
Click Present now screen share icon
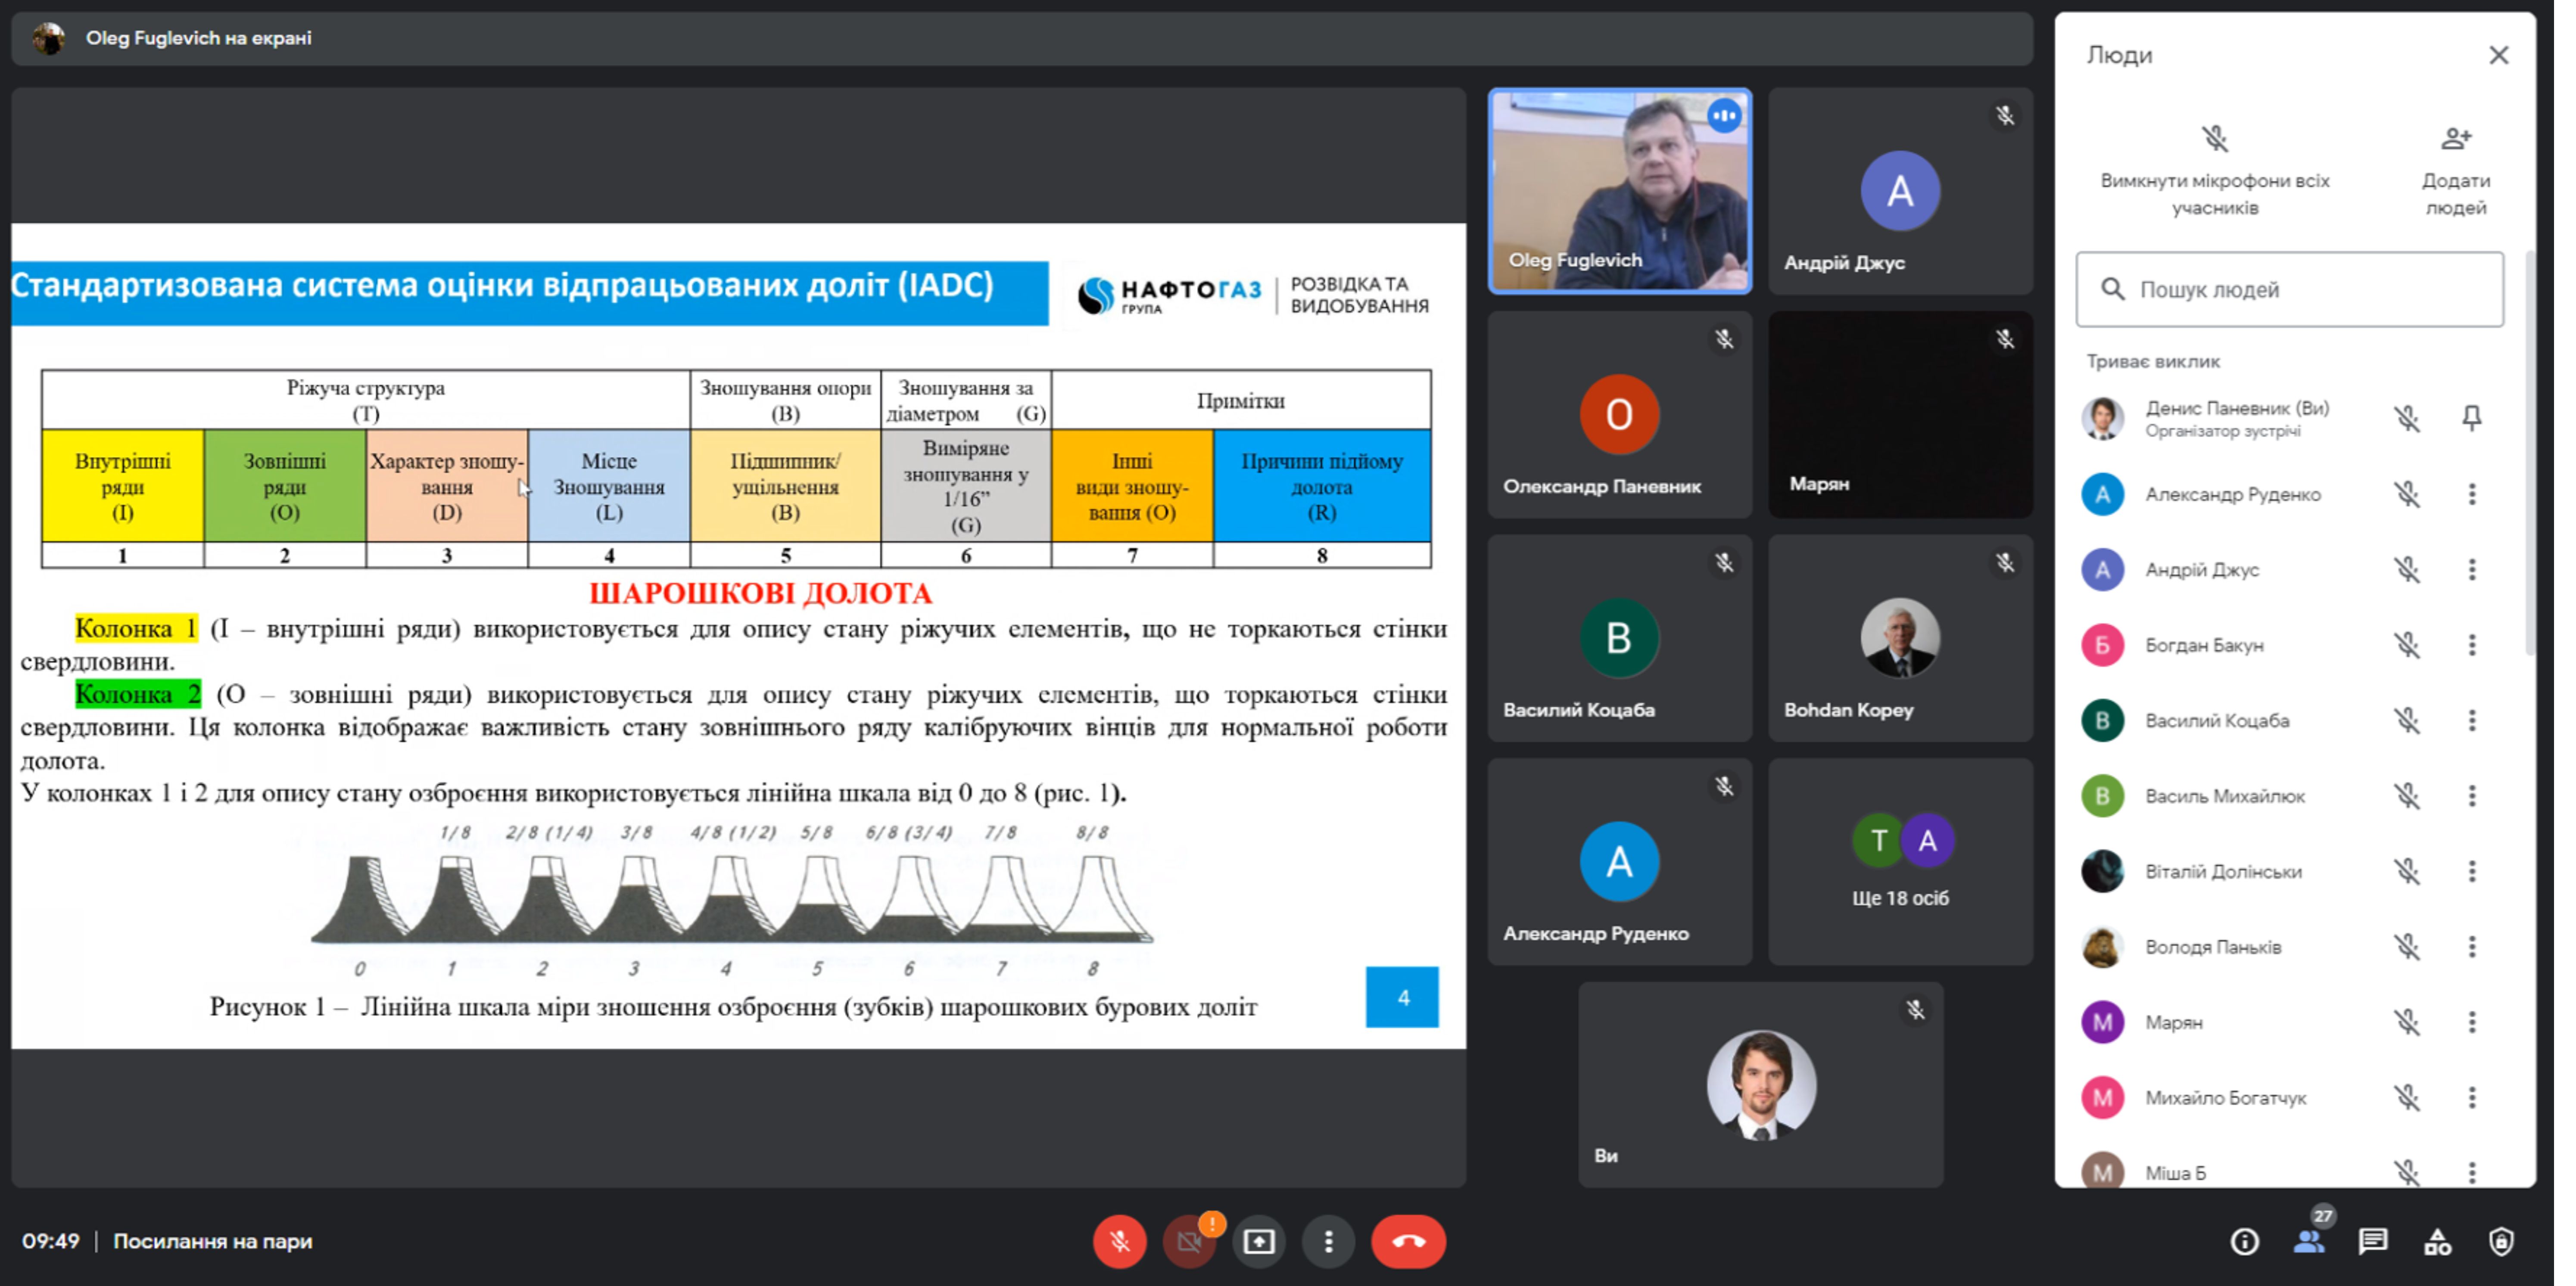pos(1258,1241)
